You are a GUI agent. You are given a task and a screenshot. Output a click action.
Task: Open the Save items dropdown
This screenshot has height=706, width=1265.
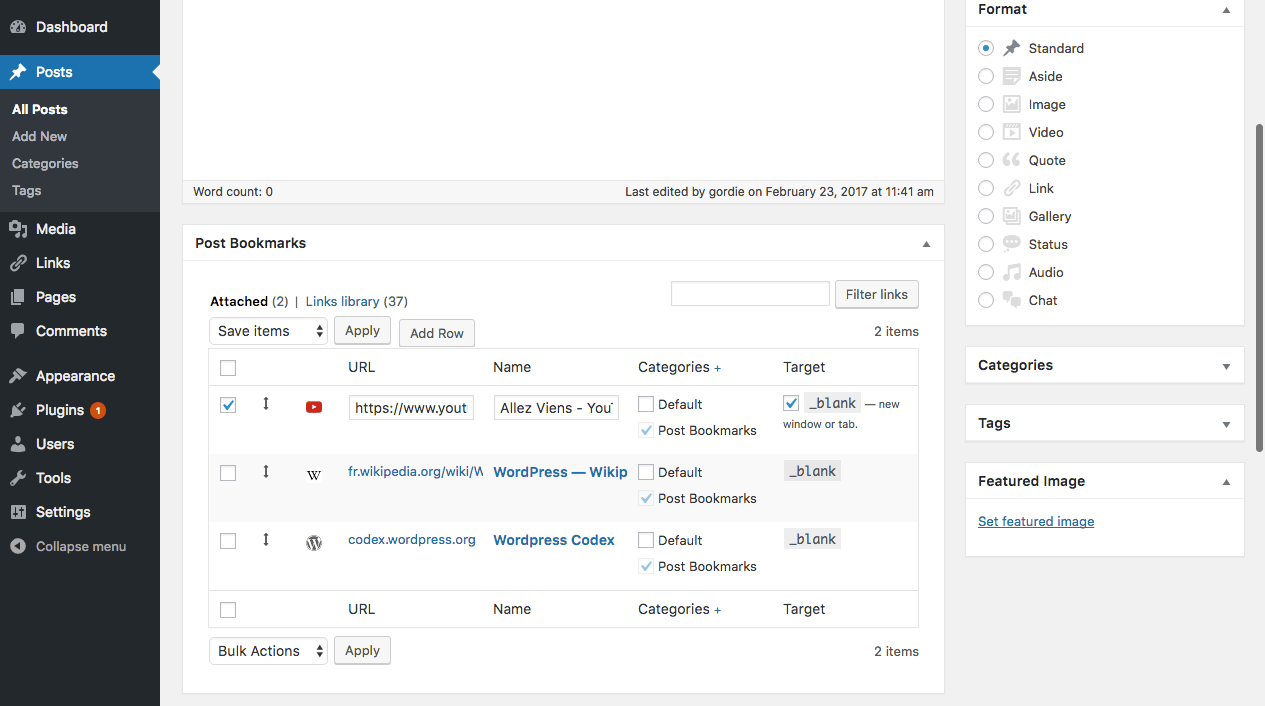coord(268,331)
